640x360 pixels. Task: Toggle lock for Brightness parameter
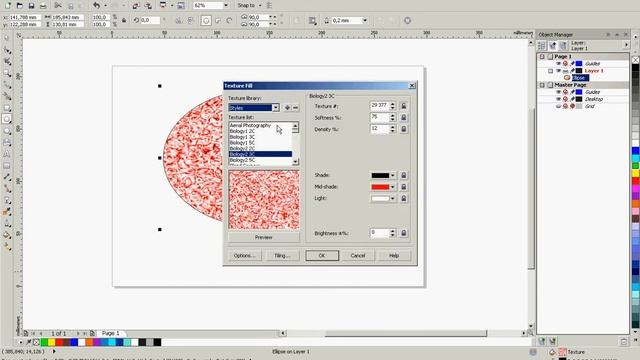404,233
